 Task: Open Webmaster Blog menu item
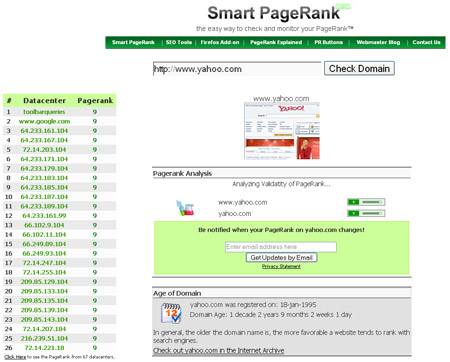[378, 42]
